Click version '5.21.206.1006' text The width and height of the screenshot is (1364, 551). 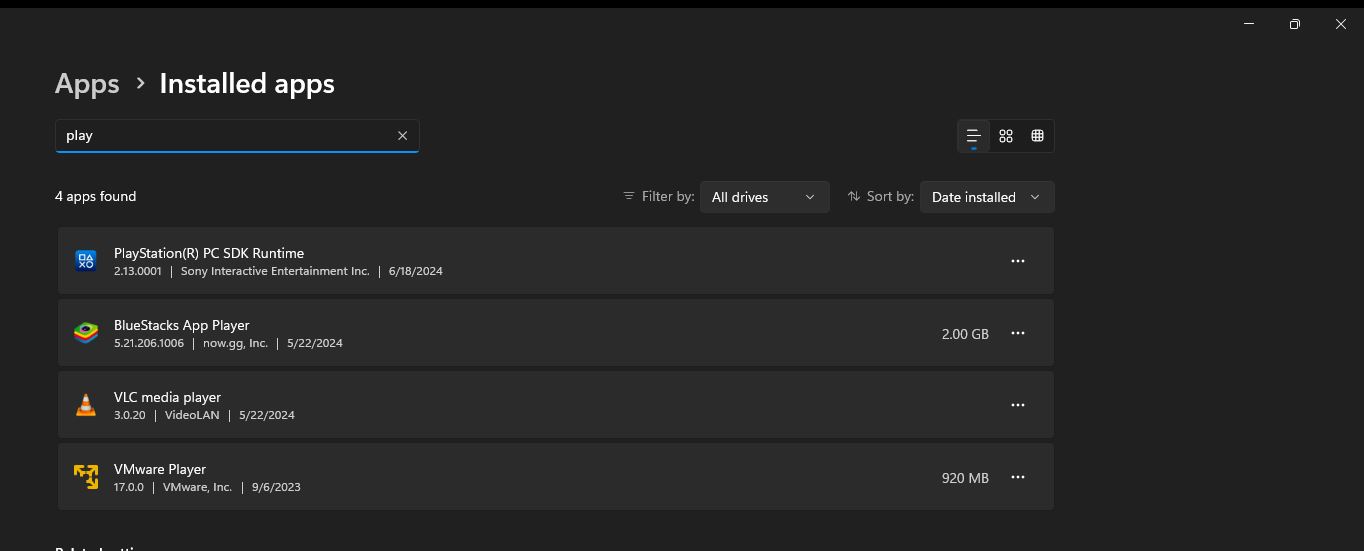[x=149, y=343]
